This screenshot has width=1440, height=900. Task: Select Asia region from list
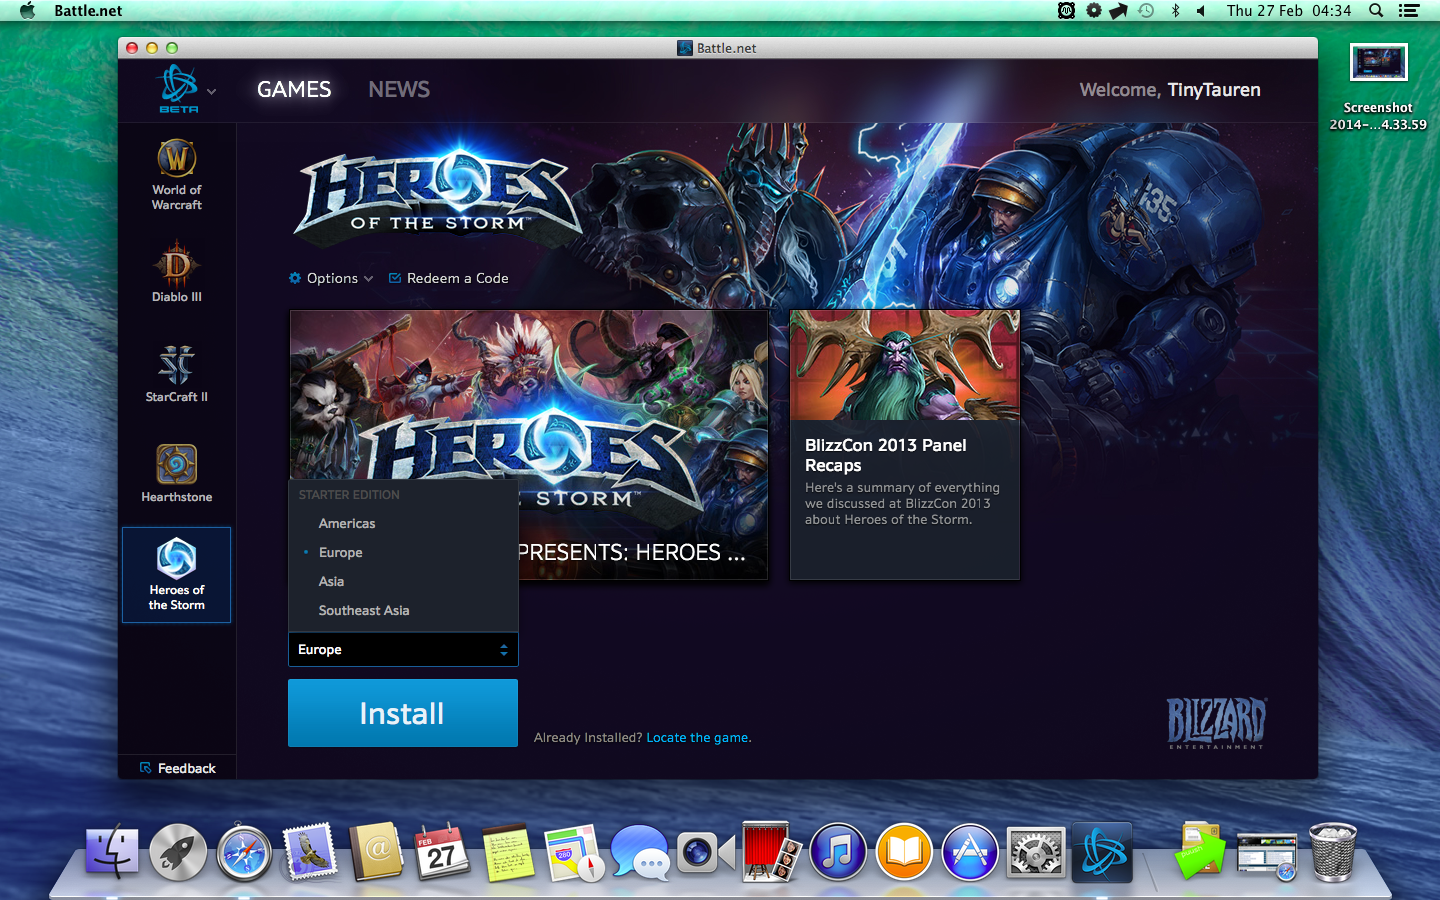331,581
